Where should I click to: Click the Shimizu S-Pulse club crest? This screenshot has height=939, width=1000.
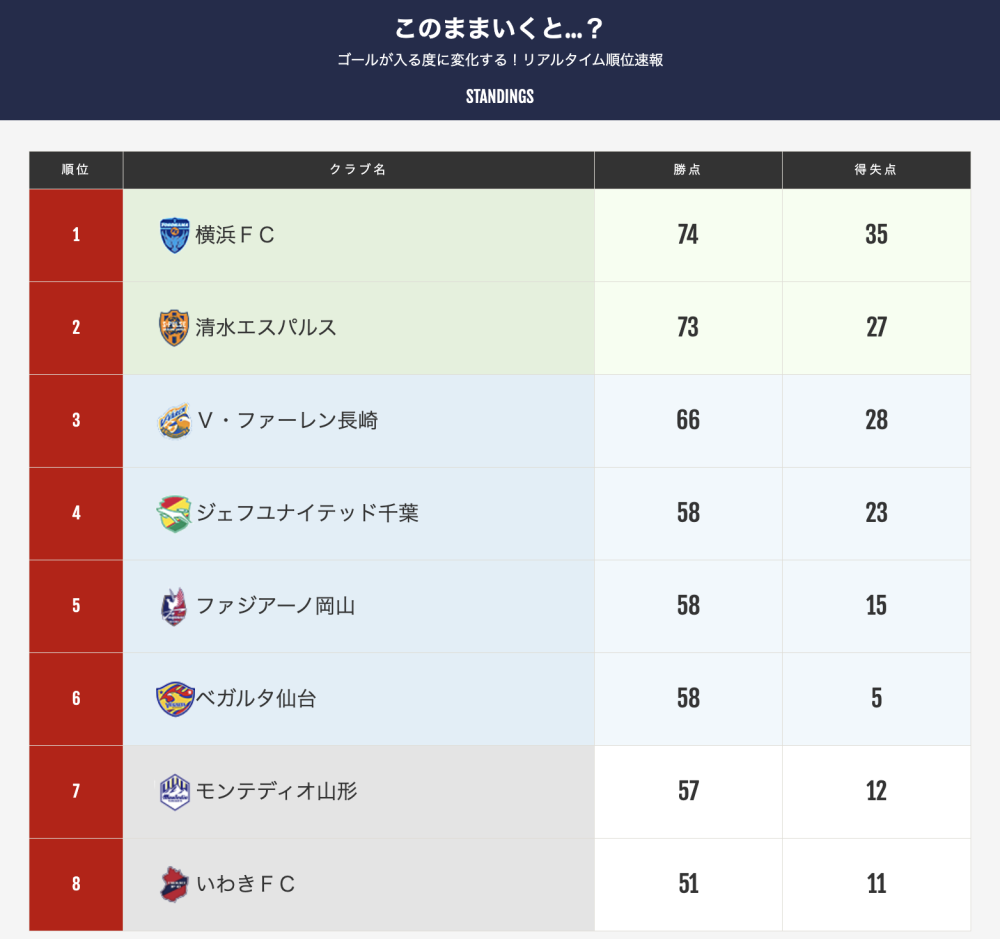[174, 328]
